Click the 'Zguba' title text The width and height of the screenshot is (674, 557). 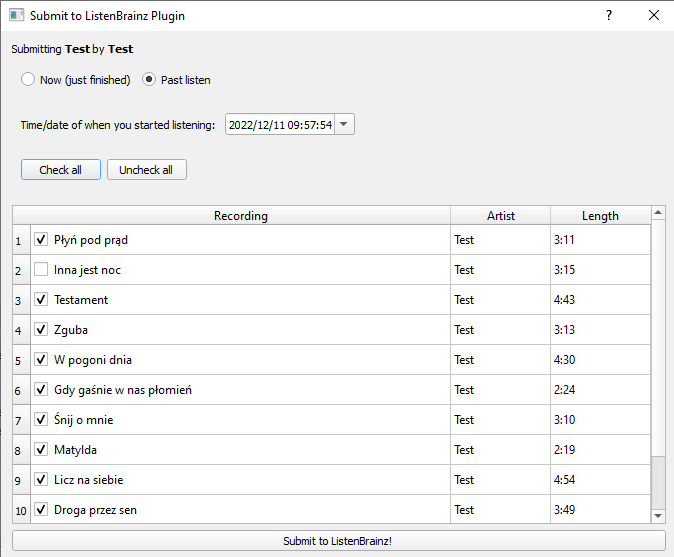(x=71, y=330)
